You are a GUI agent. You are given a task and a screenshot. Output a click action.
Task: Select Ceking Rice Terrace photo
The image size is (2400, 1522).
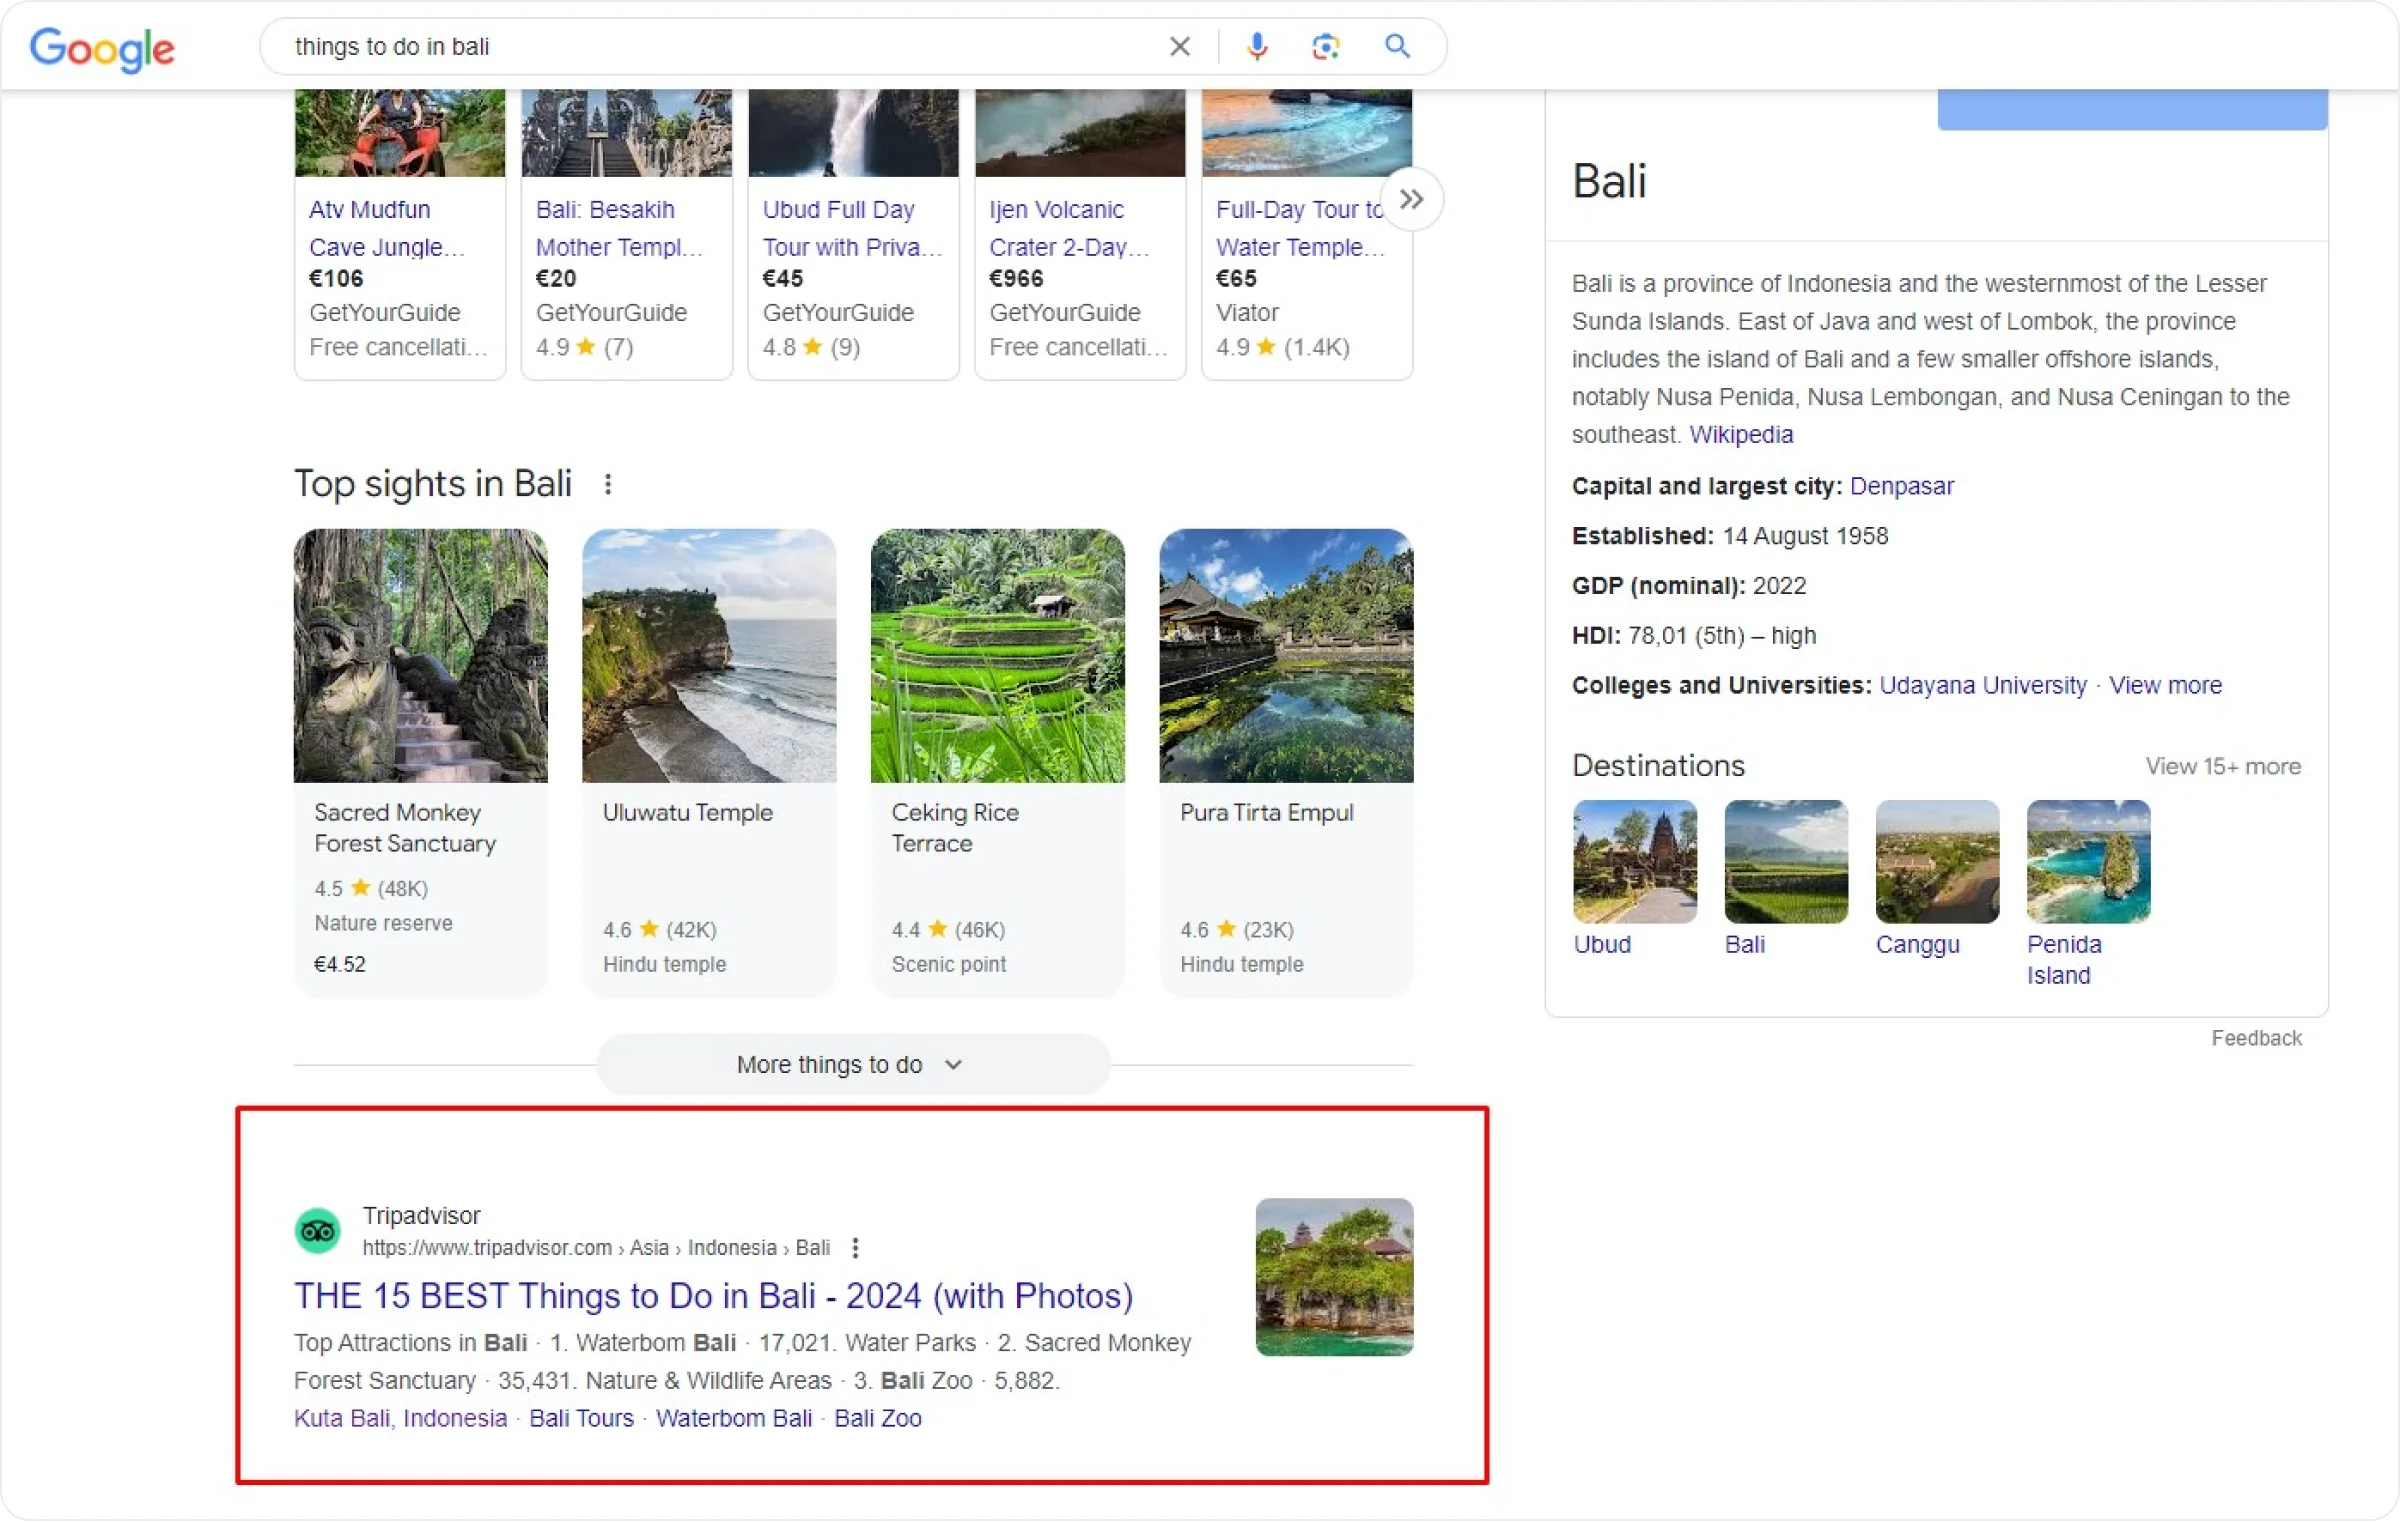(x=998, y=656)
